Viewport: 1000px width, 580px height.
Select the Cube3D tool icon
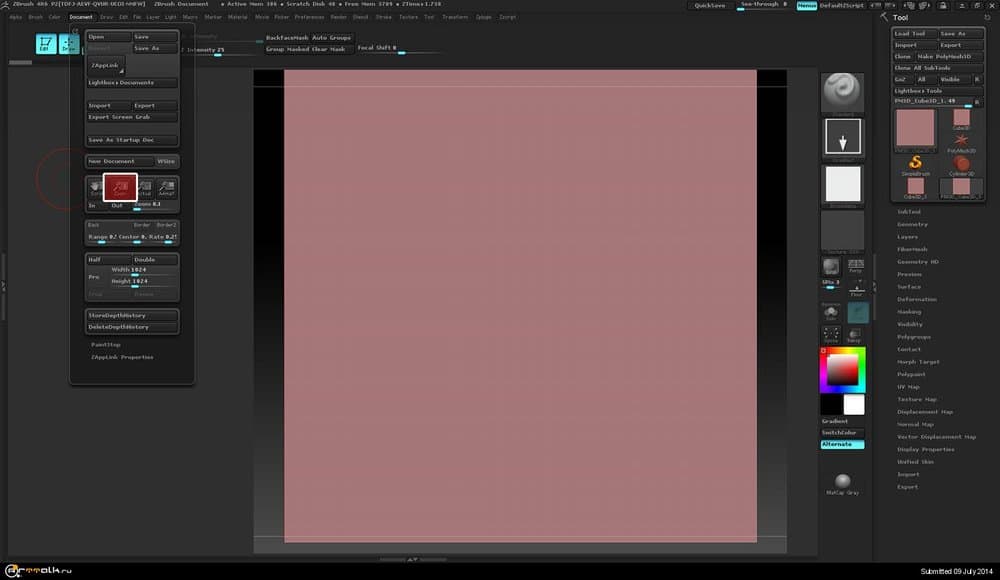click(961, 119)
